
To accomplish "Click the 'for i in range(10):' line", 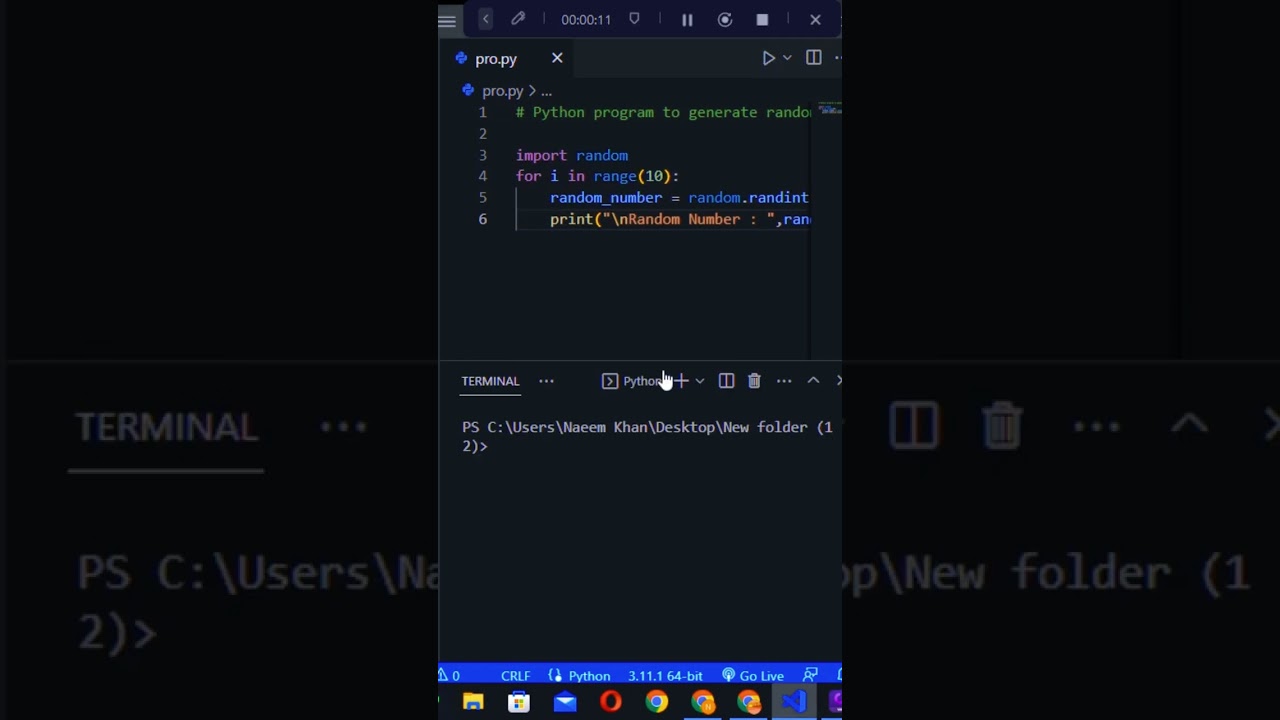I will tap(597, 176).
